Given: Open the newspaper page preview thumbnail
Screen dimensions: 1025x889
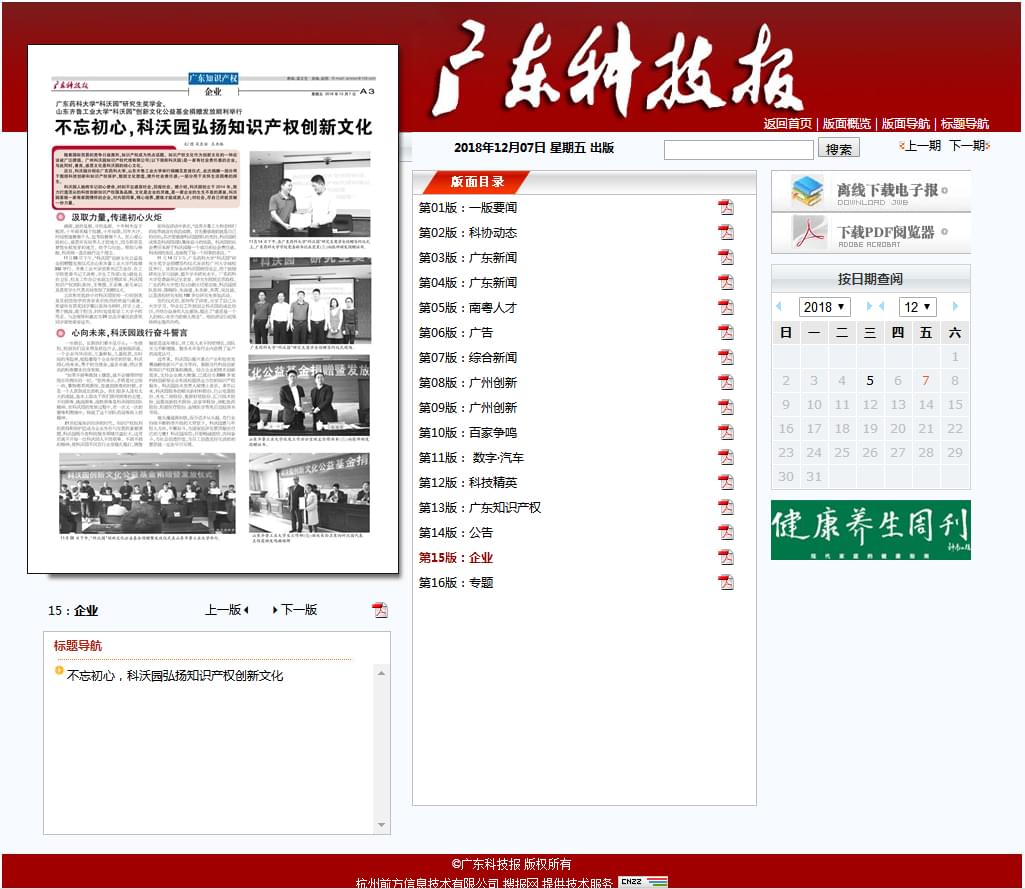Looking at the screenshot, I should tap(213, 310).
